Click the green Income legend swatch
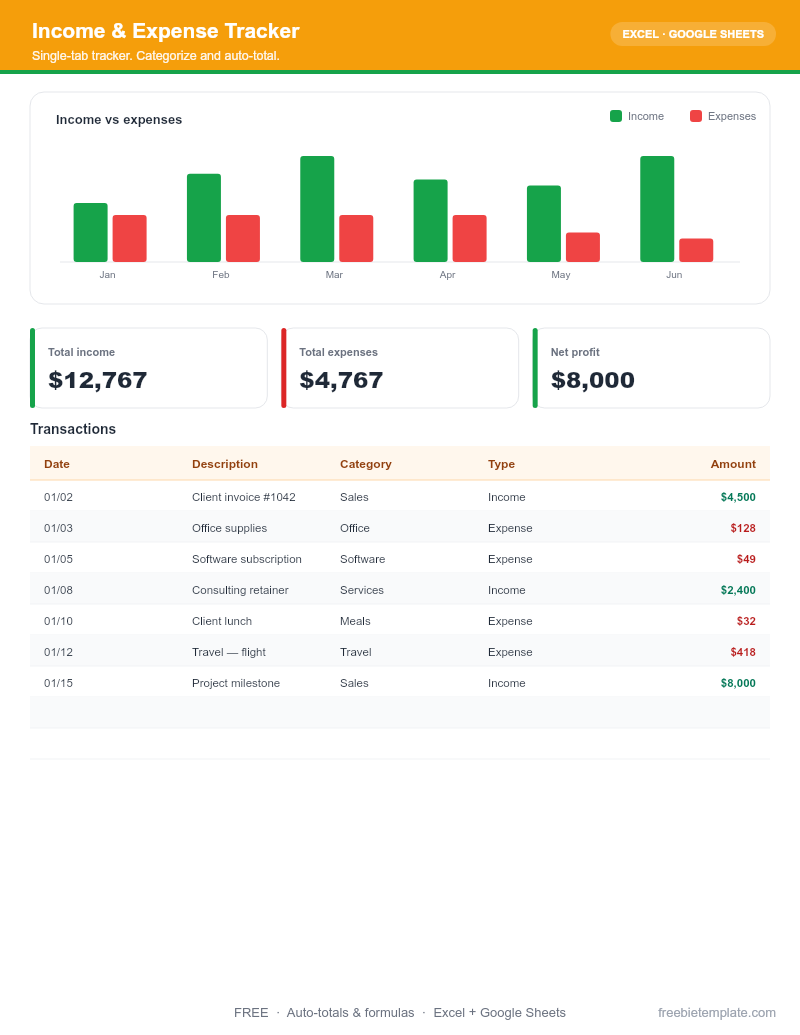The width and height of the screenshot is (800, 1035). click(x=616, y=116)
